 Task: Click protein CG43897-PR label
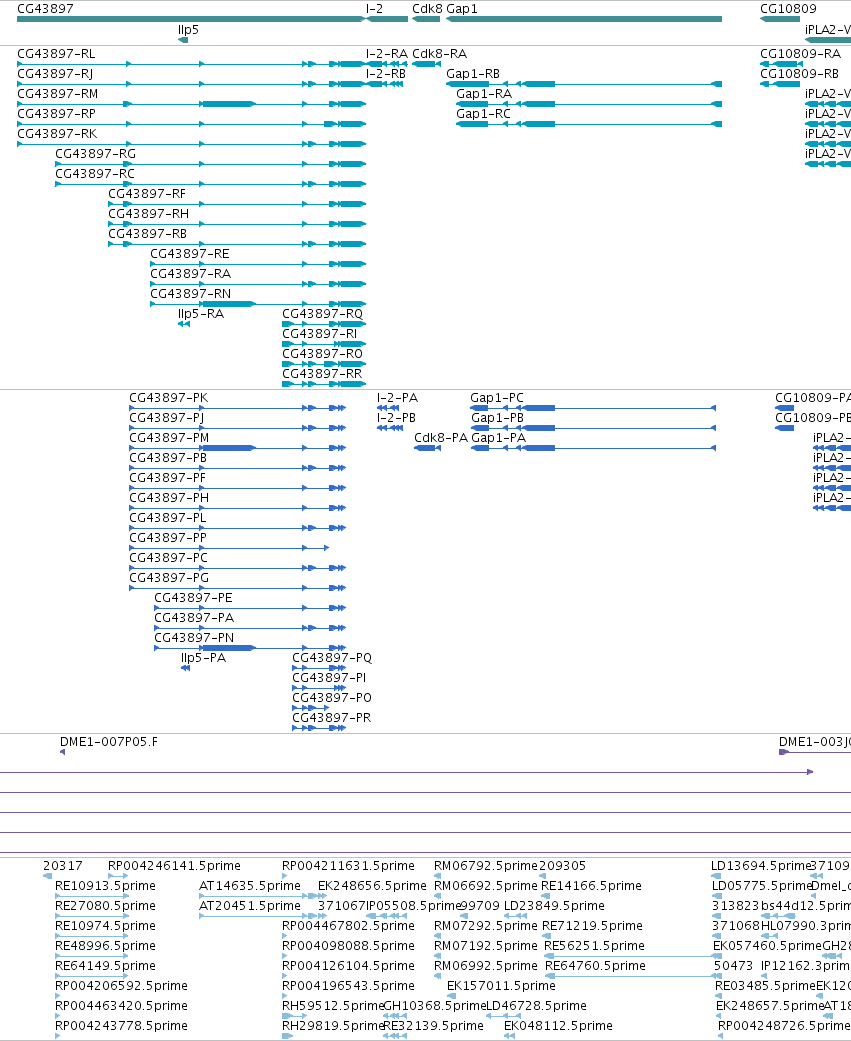point(332,716)
